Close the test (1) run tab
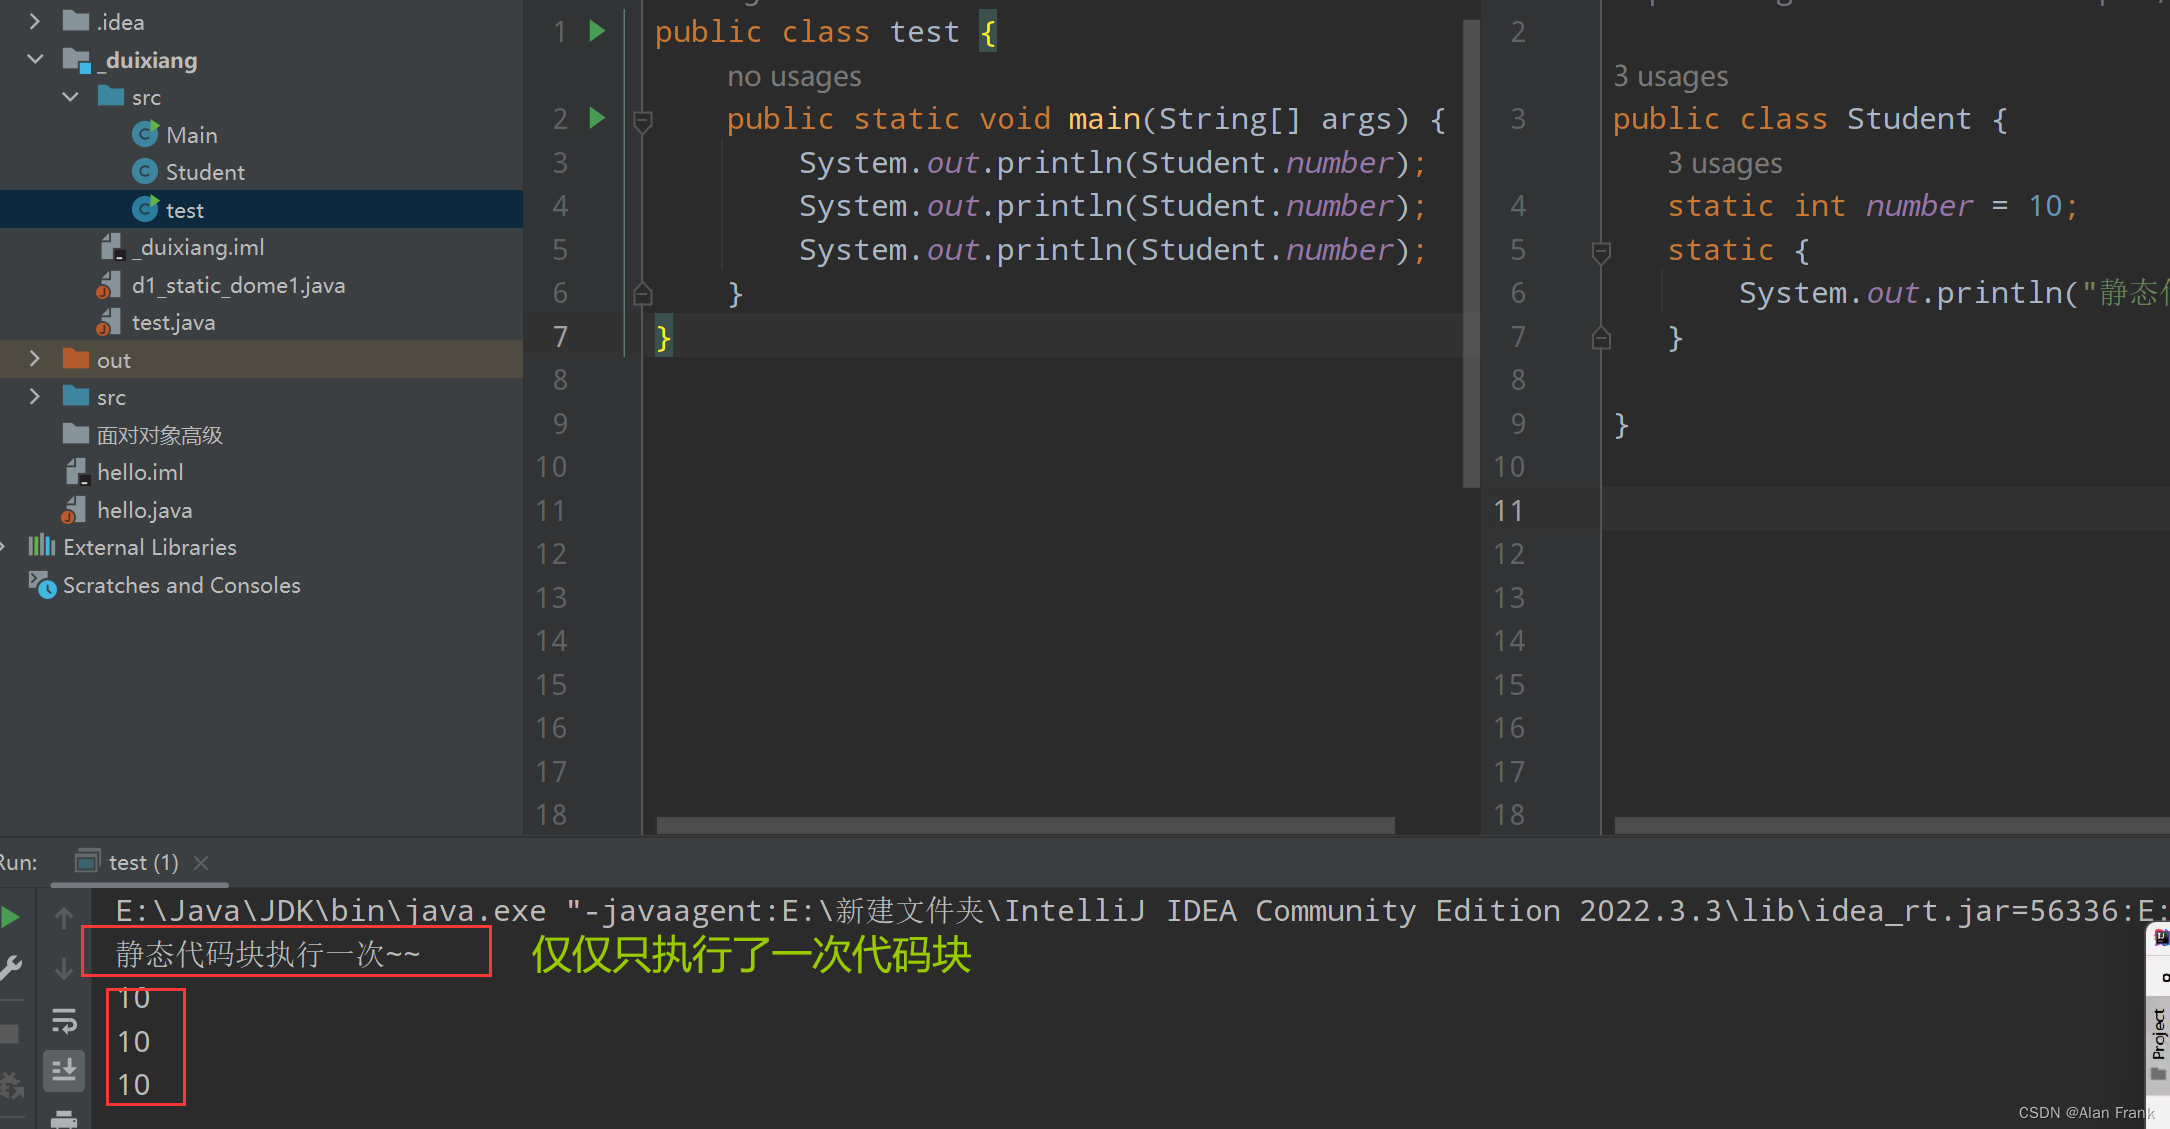The width and height of the screenshot is (2170, 1129). click(x=201, y=862)
